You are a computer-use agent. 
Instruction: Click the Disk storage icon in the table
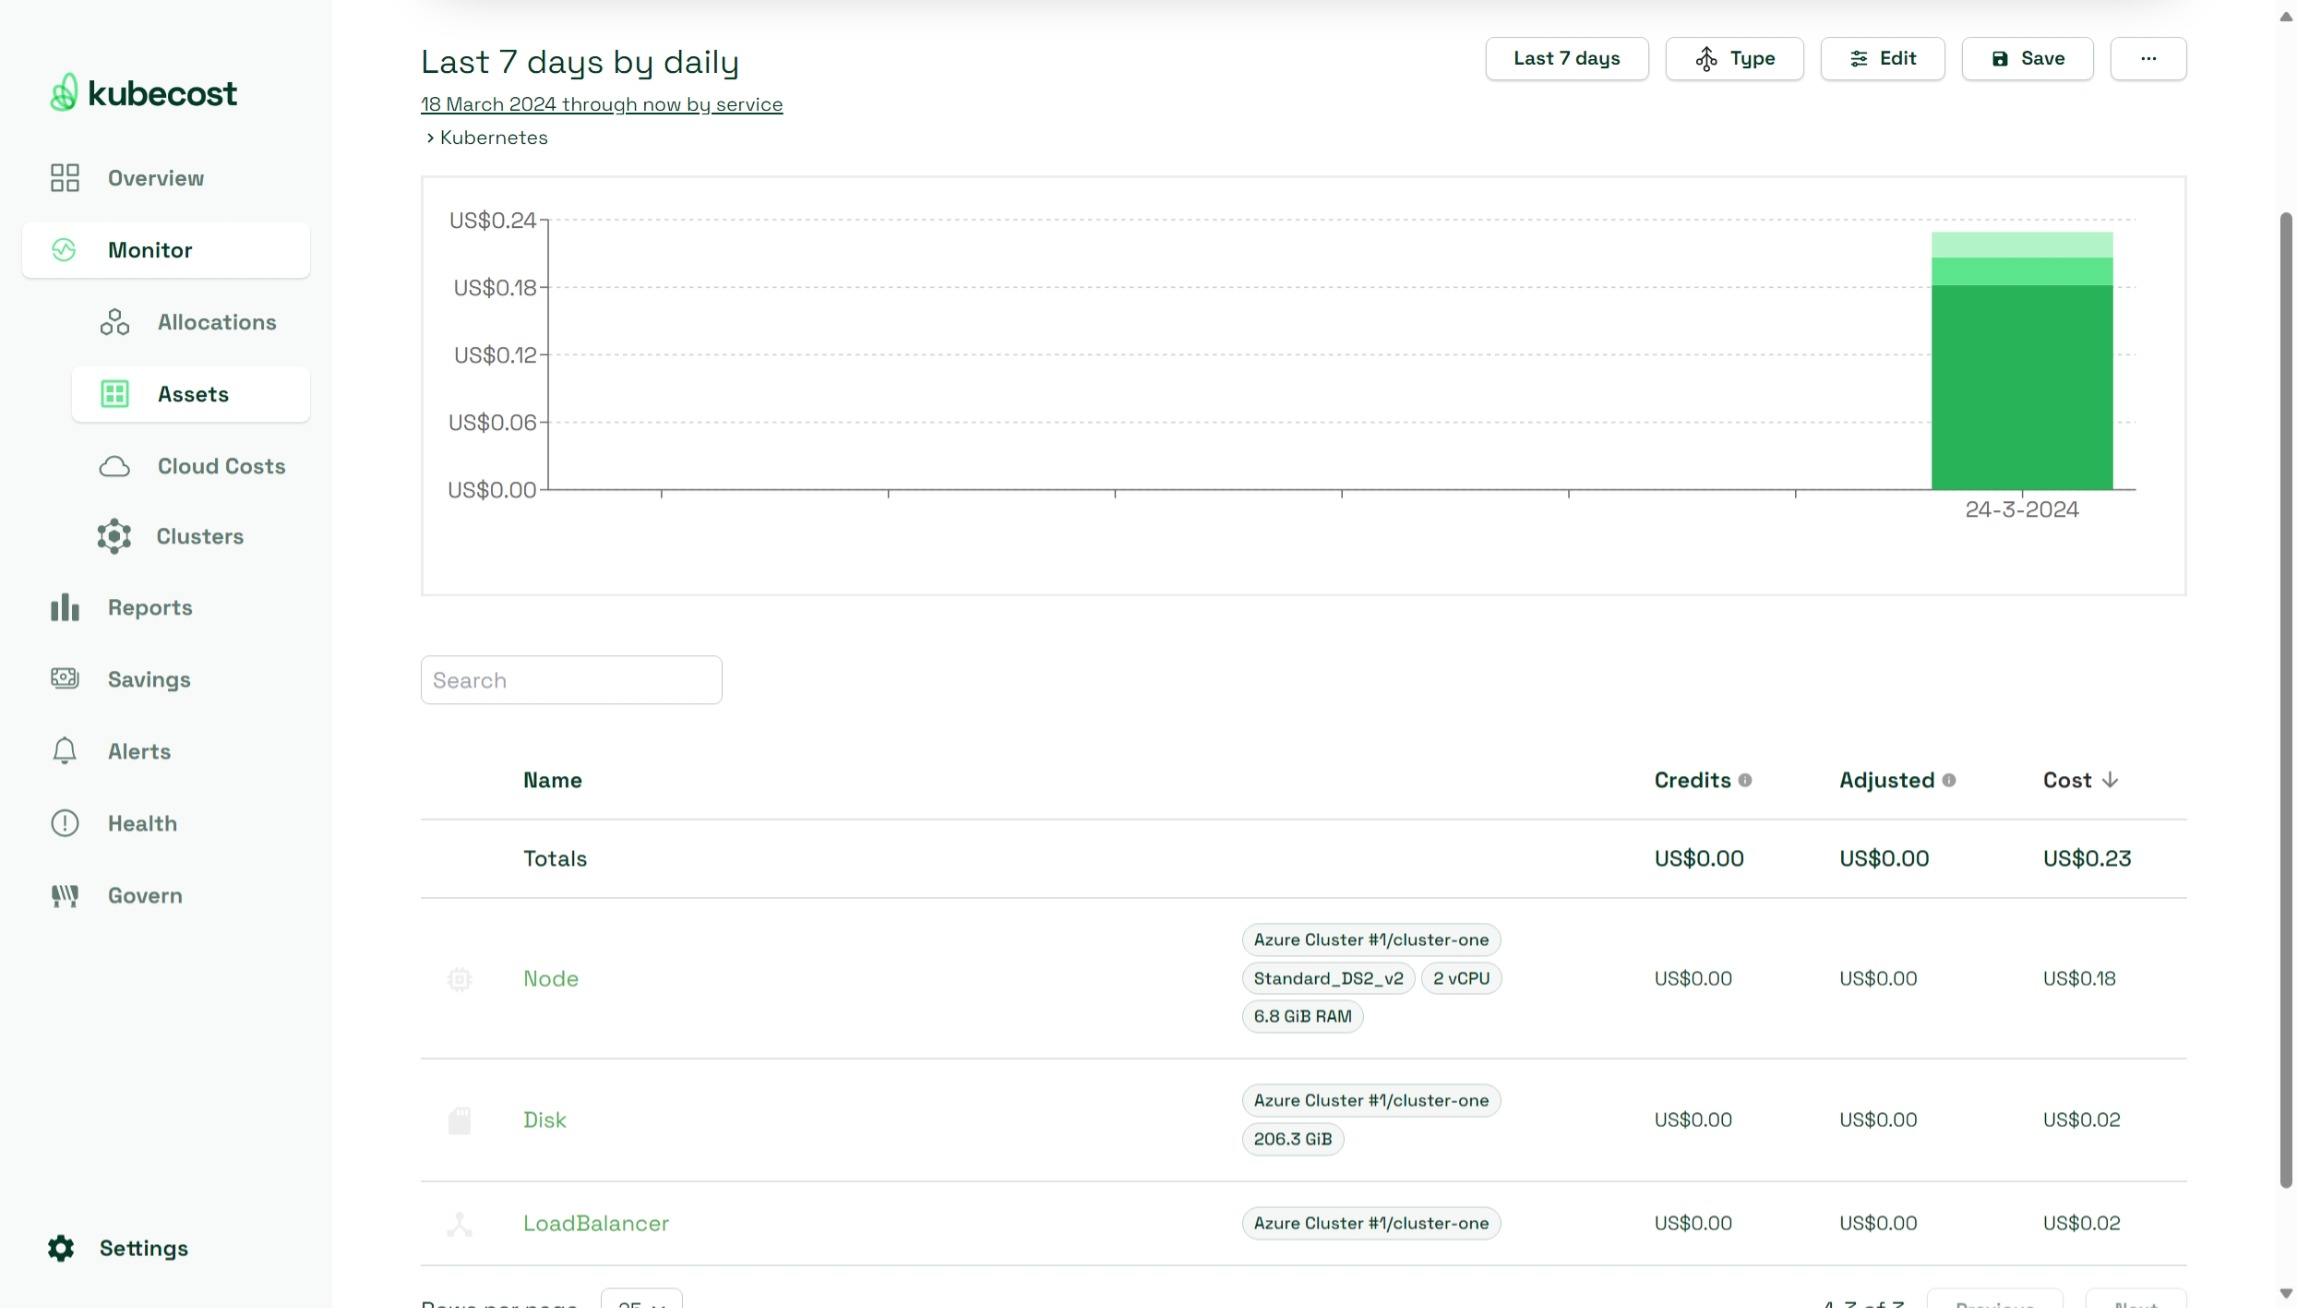point(459,1119)
